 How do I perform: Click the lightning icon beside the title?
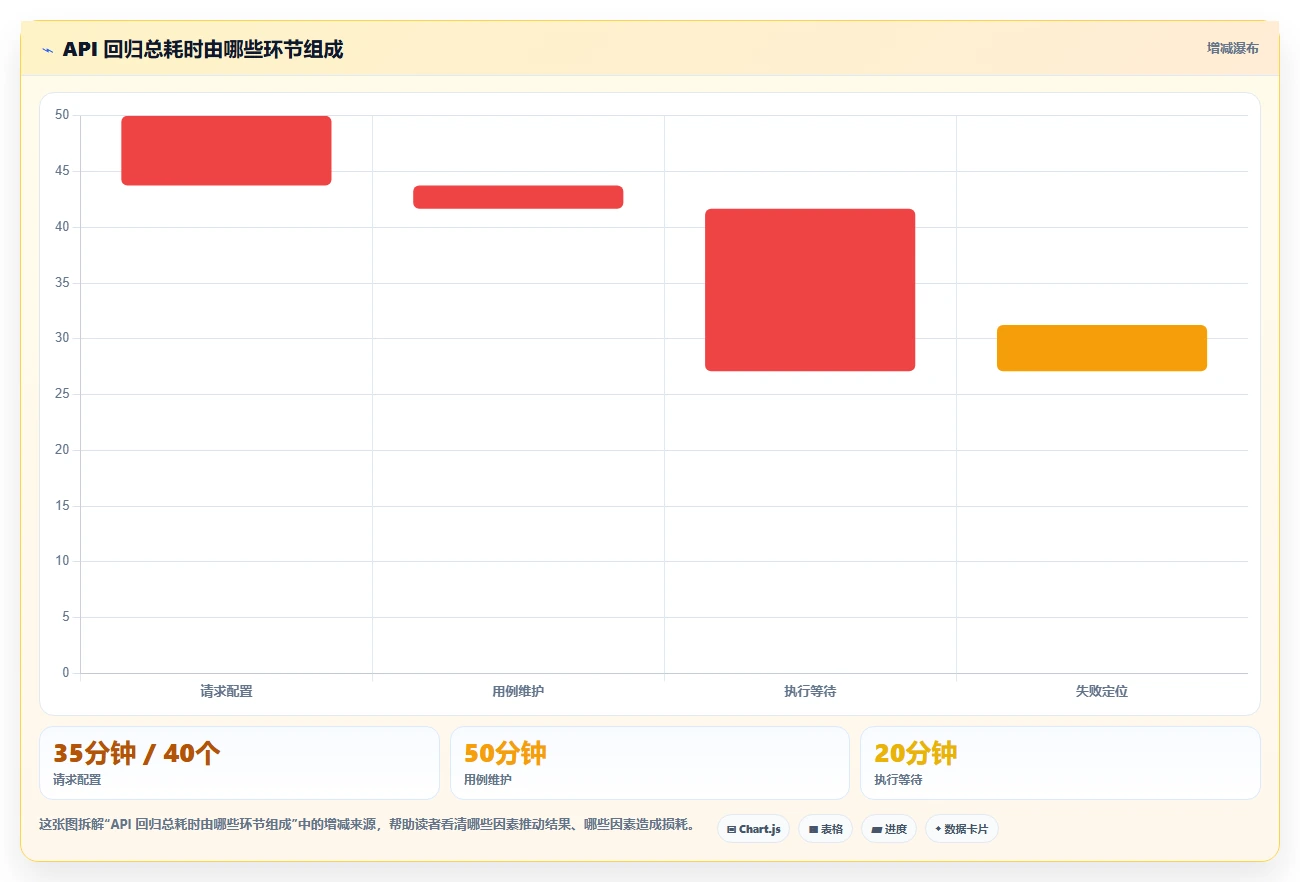[x=47, y=50]
